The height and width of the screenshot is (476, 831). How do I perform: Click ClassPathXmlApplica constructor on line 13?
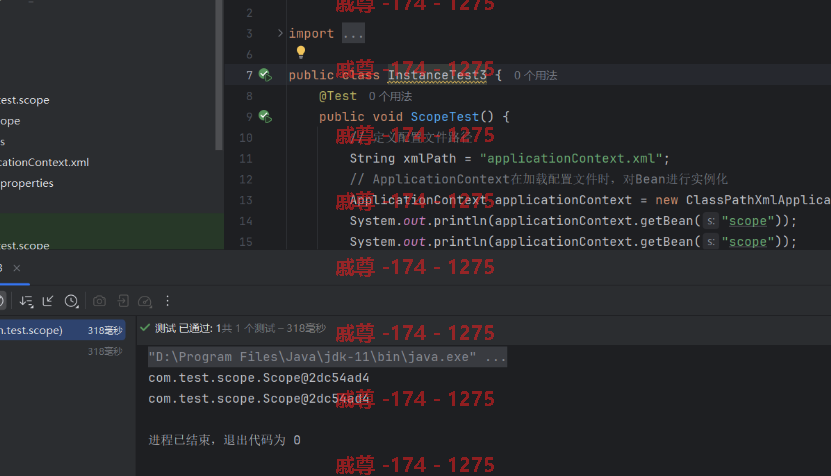(x=758, y=200)
